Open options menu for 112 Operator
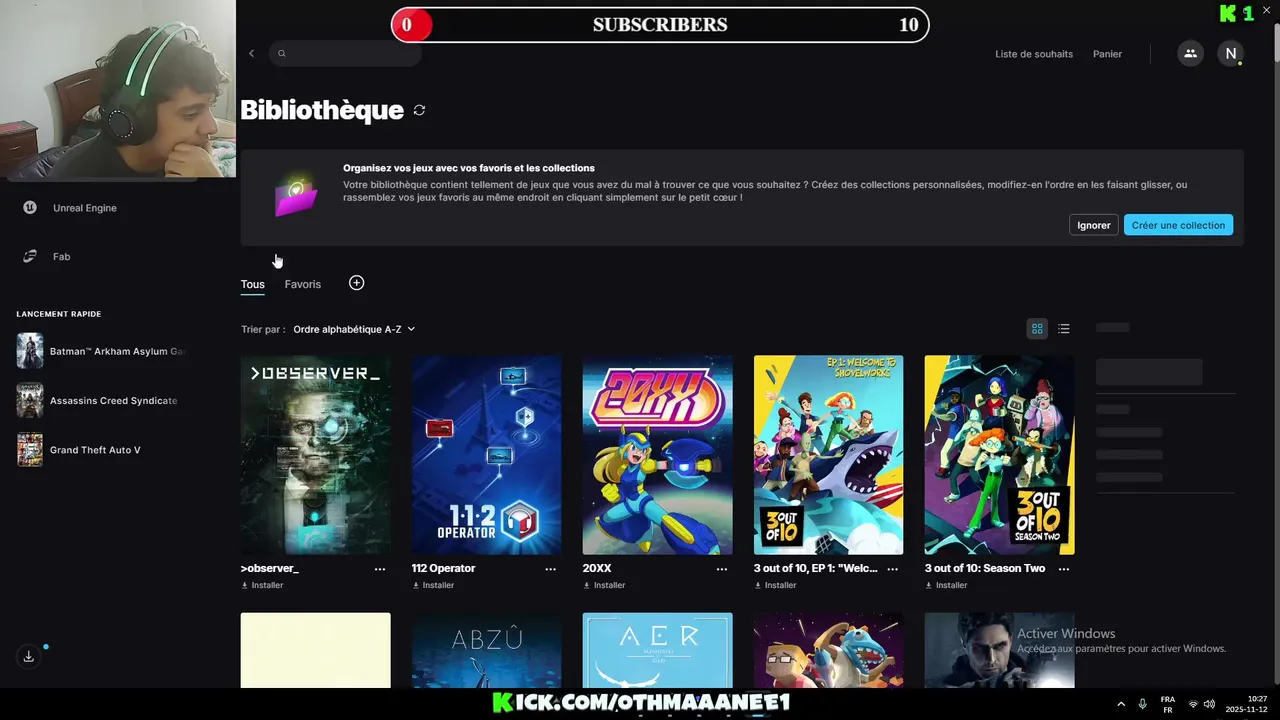Image resolution: width=1280 pixels, height=720 pixels. click(551, 569)
